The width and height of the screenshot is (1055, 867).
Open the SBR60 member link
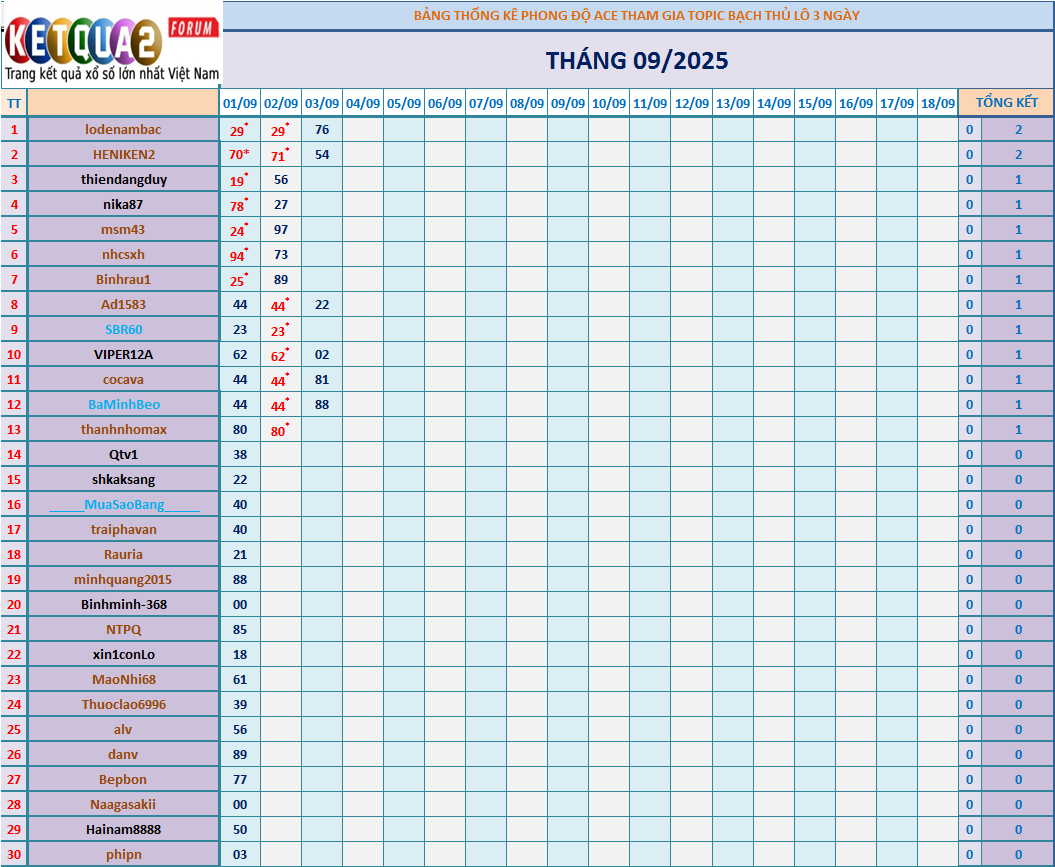pyautogui.click(x=124, y=330)
